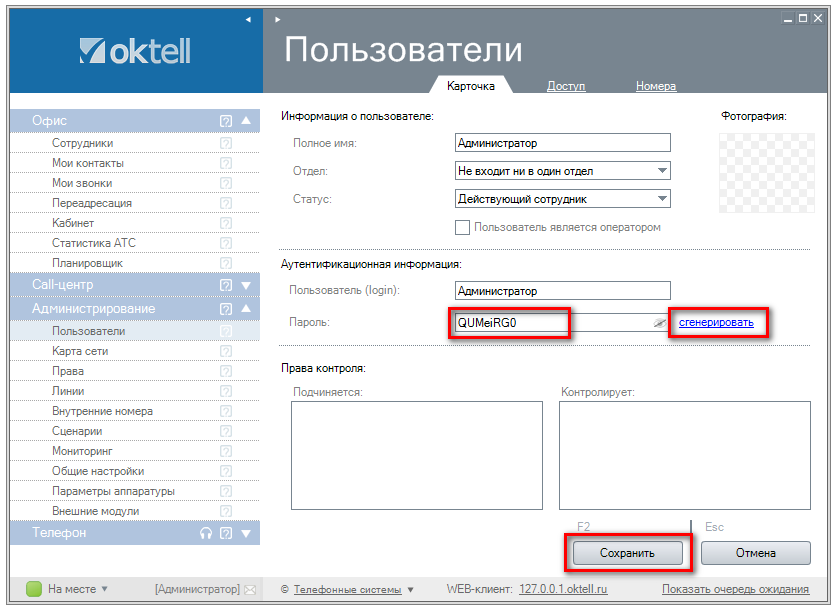Image resolution: width=836 pixels, height=609 pixels.
Task: Click the Фотография placeholder thumbnail
Action: coord(753,166)
